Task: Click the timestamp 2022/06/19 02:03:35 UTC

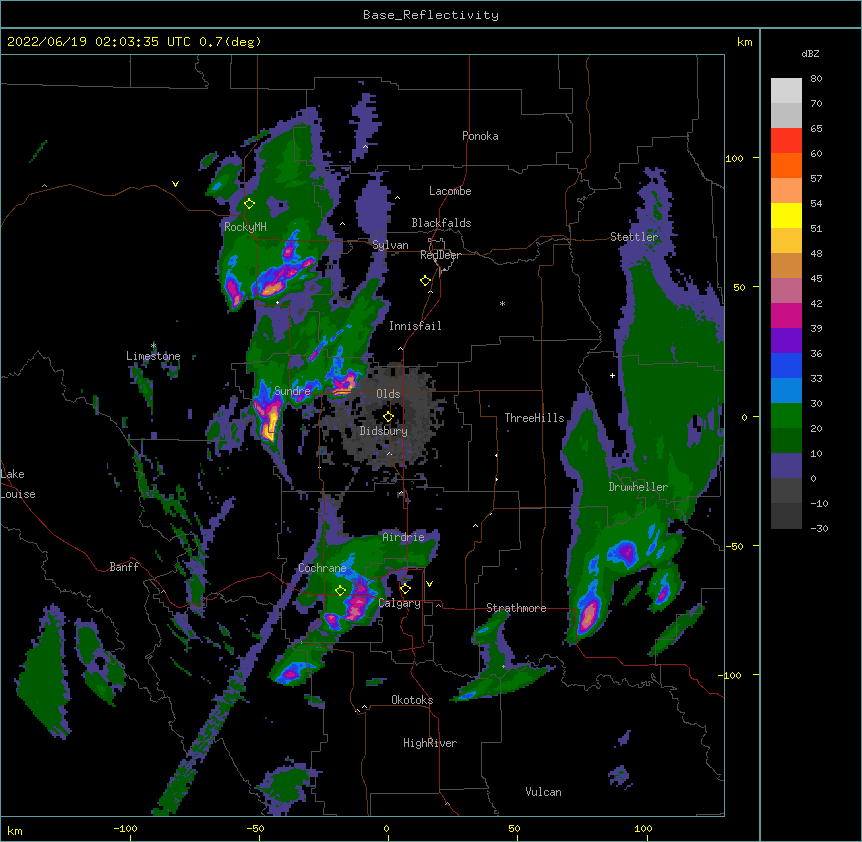Action: [x=99, y=42]
